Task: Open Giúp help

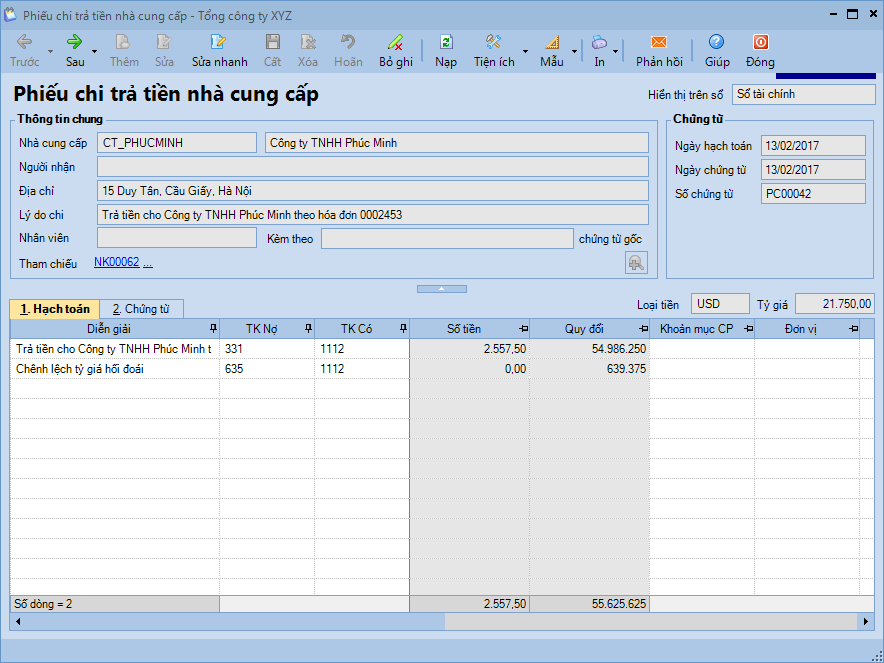Action: (717, 51)
